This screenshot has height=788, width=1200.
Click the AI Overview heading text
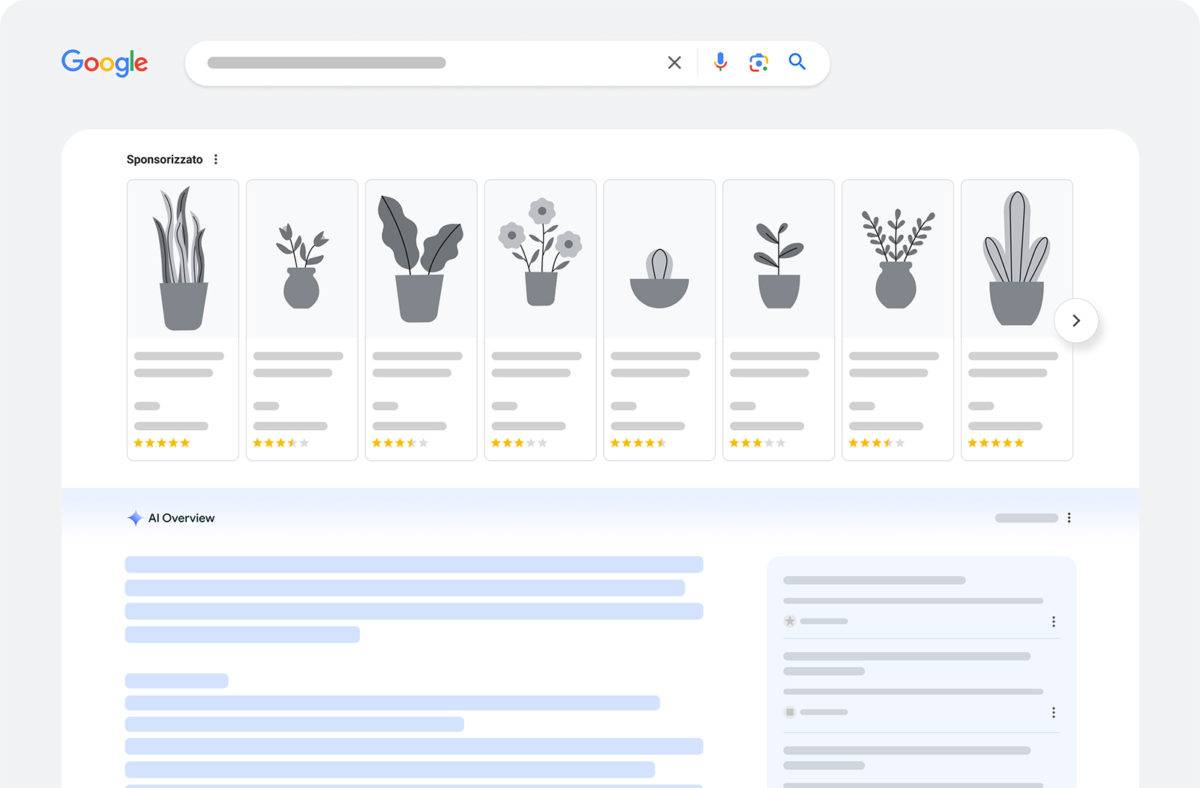coord(181,518)
